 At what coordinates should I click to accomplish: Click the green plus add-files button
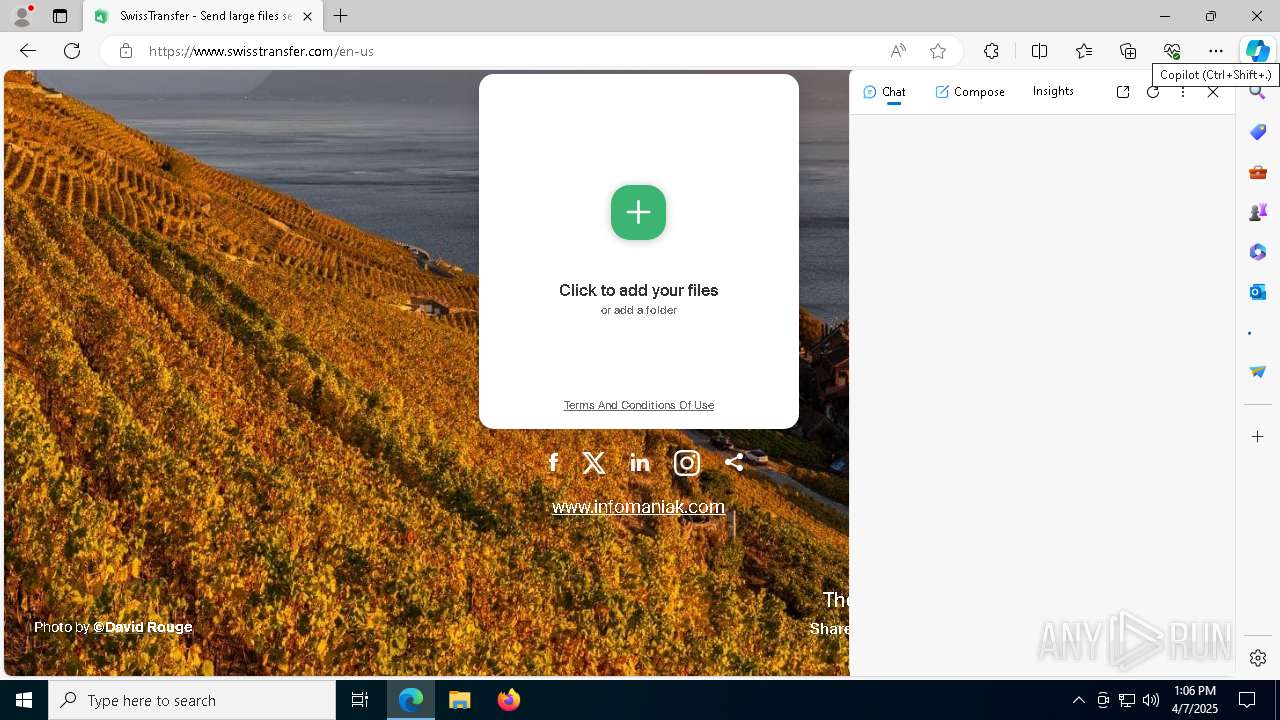coord(638,212)
